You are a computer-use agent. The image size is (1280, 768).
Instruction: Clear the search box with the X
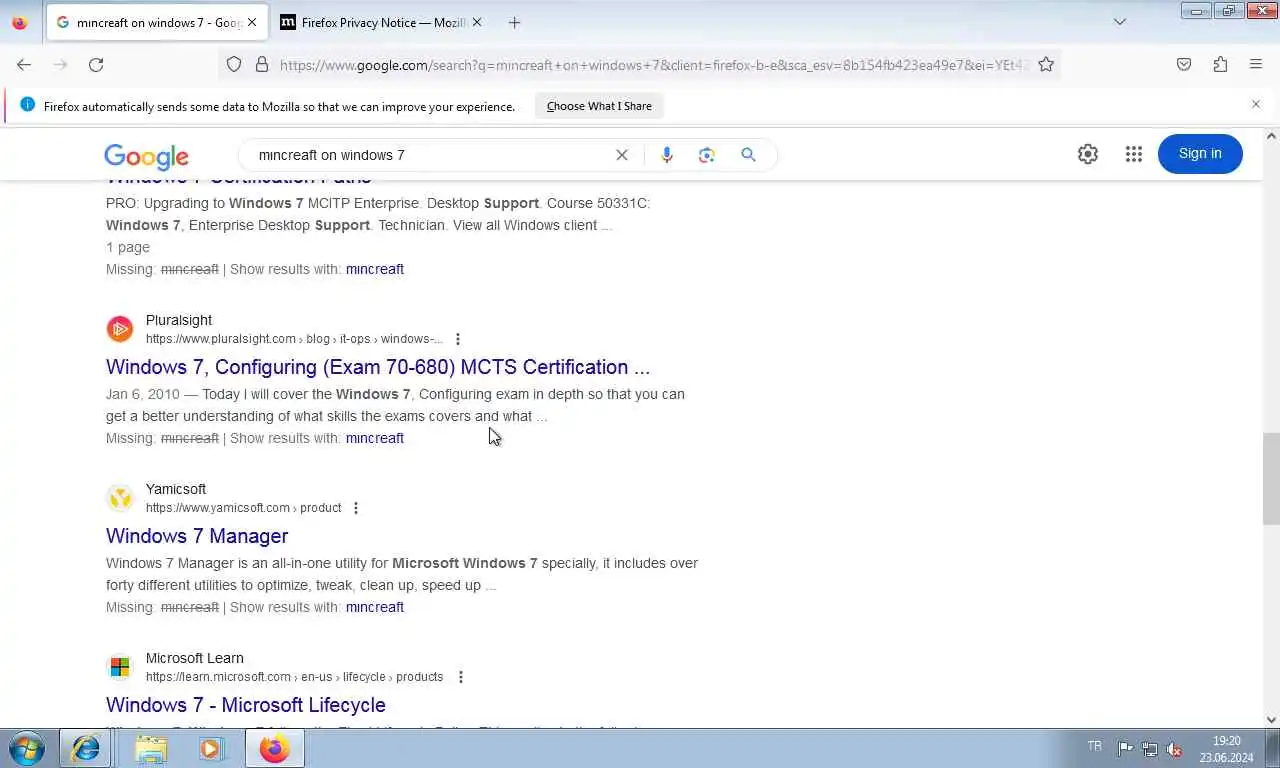622,155
